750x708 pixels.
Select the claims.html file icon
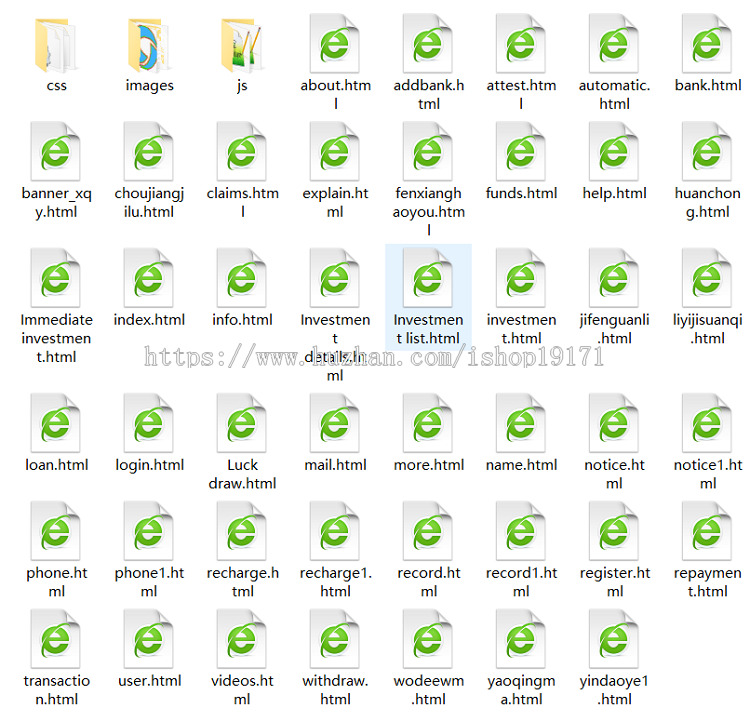click(242, 152)
